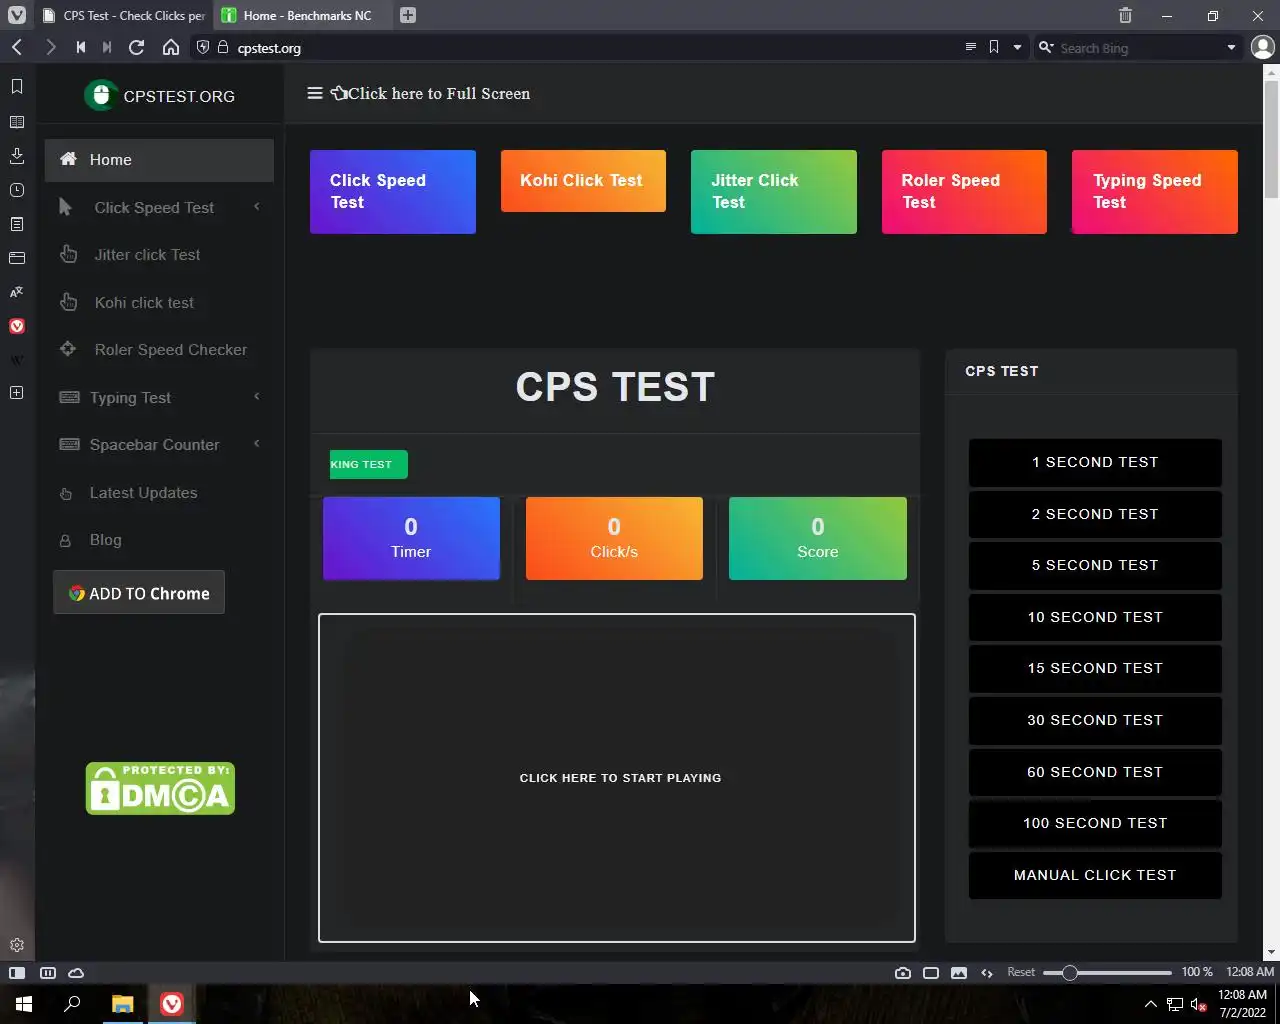This screenshot has width=1280, height=1024.
Task: Open the Reading List panel
Action: pos(17,122)
